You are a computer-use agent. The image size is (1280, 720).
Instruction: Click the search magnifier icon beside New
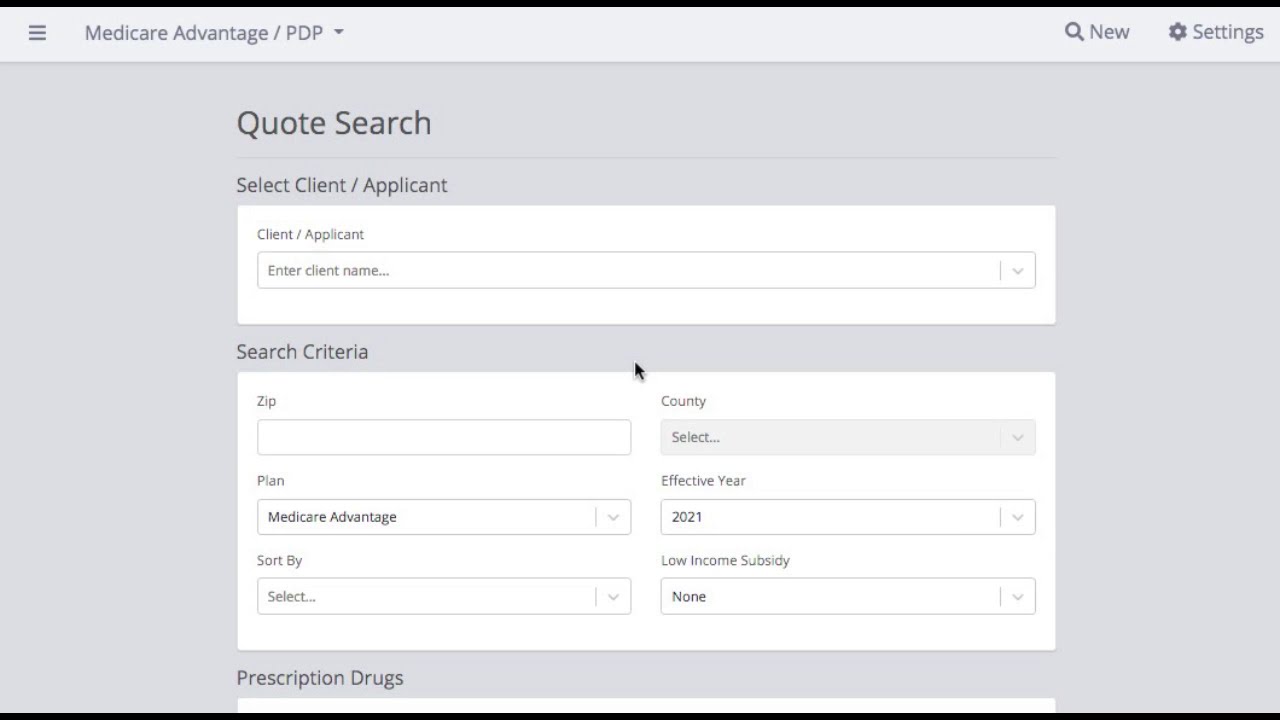(x=1074, y=32)
